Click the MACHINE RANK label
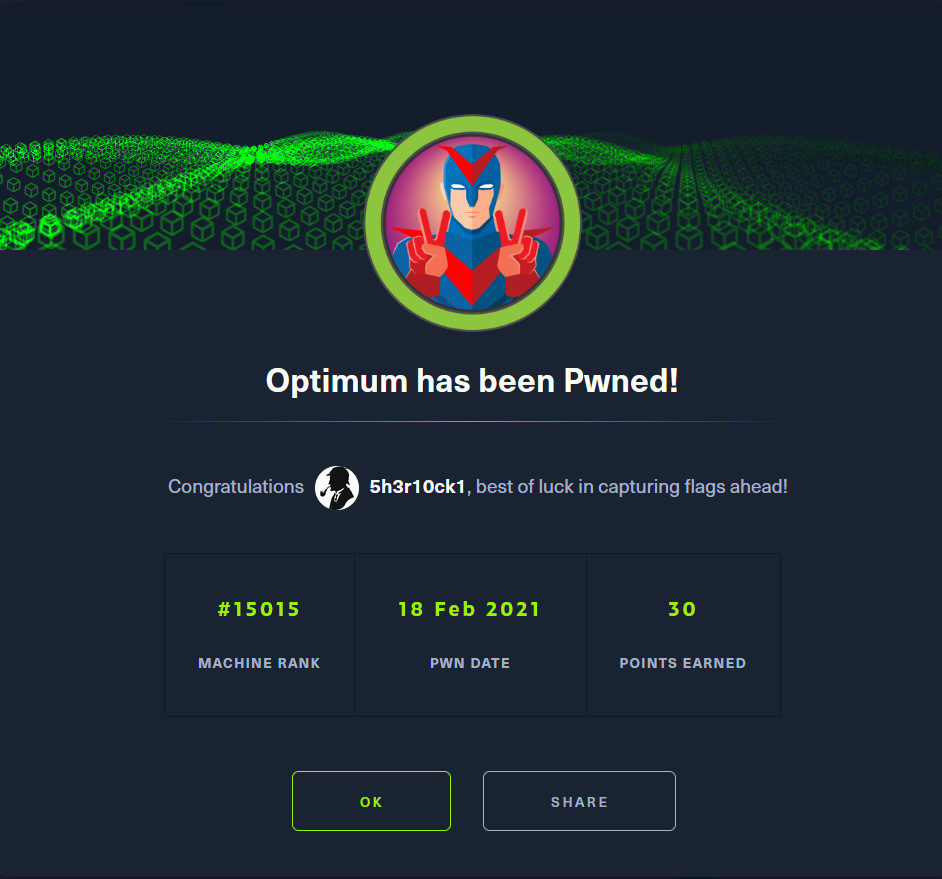This screenshot has width=942, height=879. tap(259, 663)
